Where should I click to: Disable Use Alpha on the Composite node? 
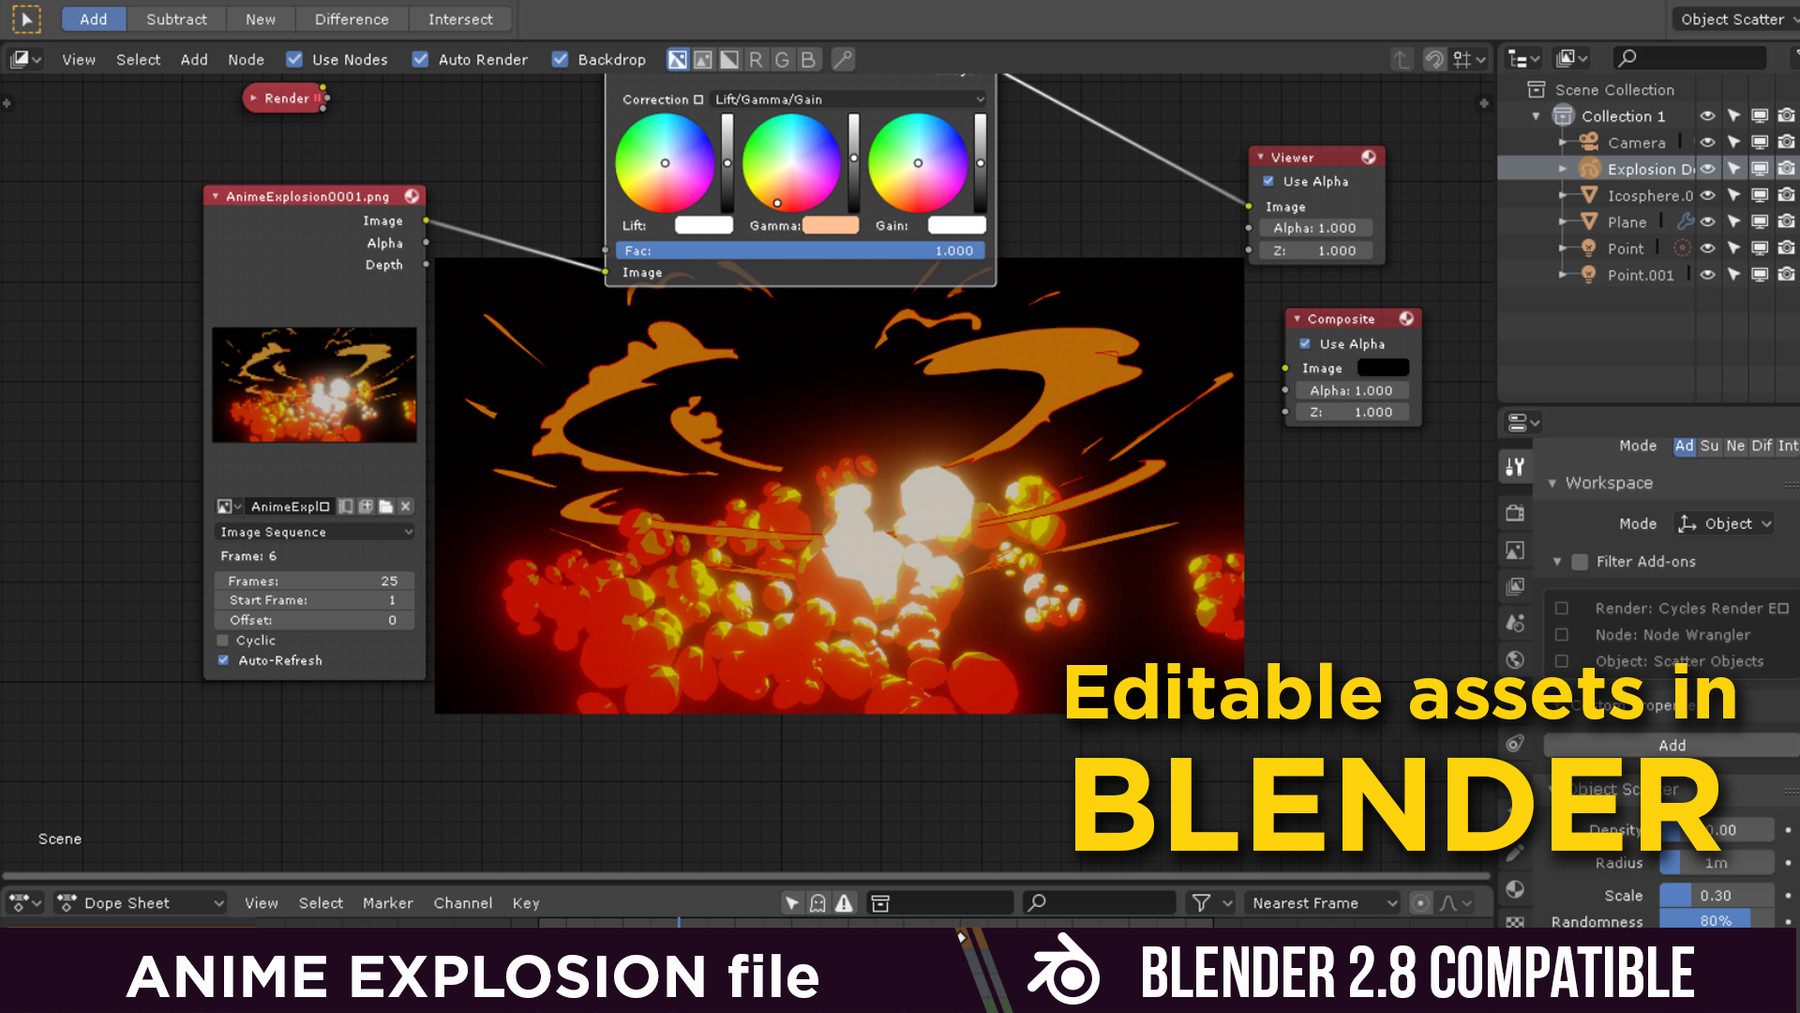pyautogui.click(x=1305, y=343)
